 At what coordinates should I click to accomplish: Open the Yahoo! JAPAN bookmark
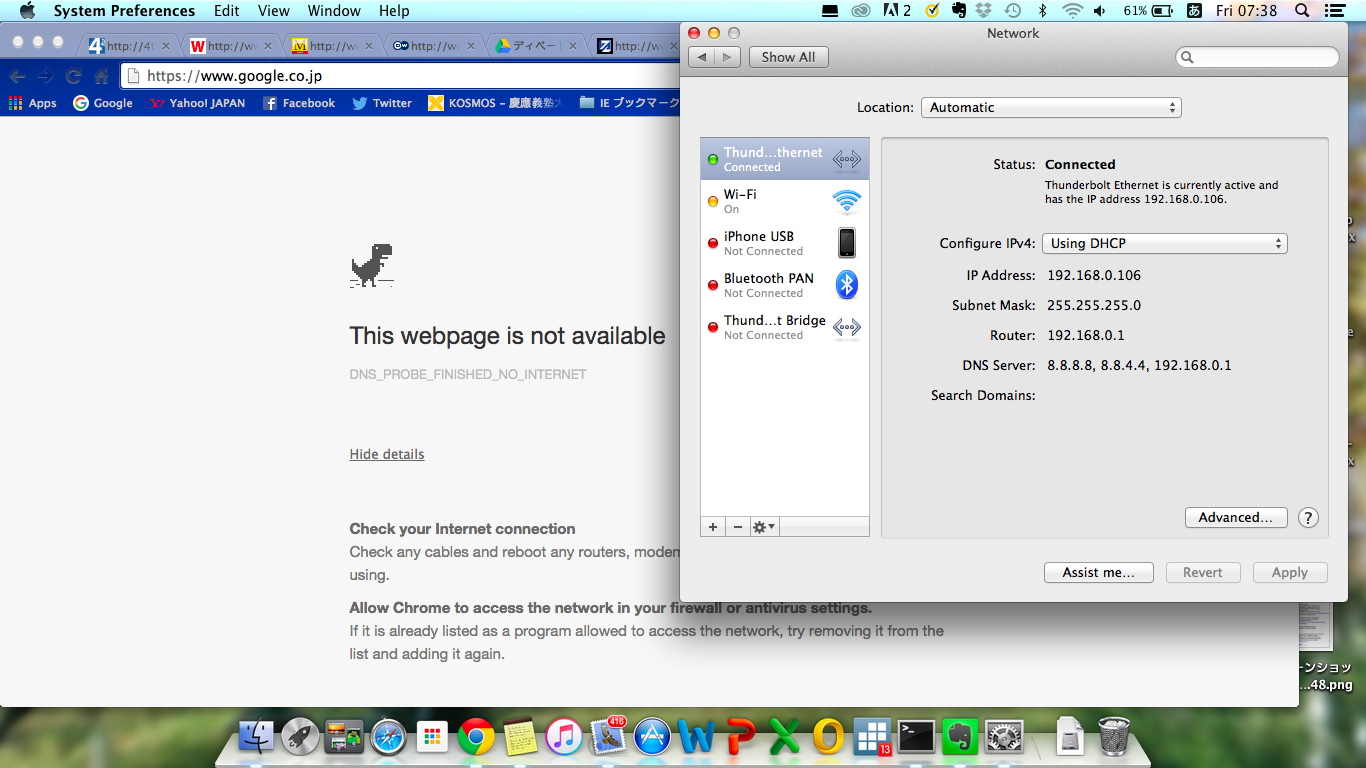click(x=197, y=103)
